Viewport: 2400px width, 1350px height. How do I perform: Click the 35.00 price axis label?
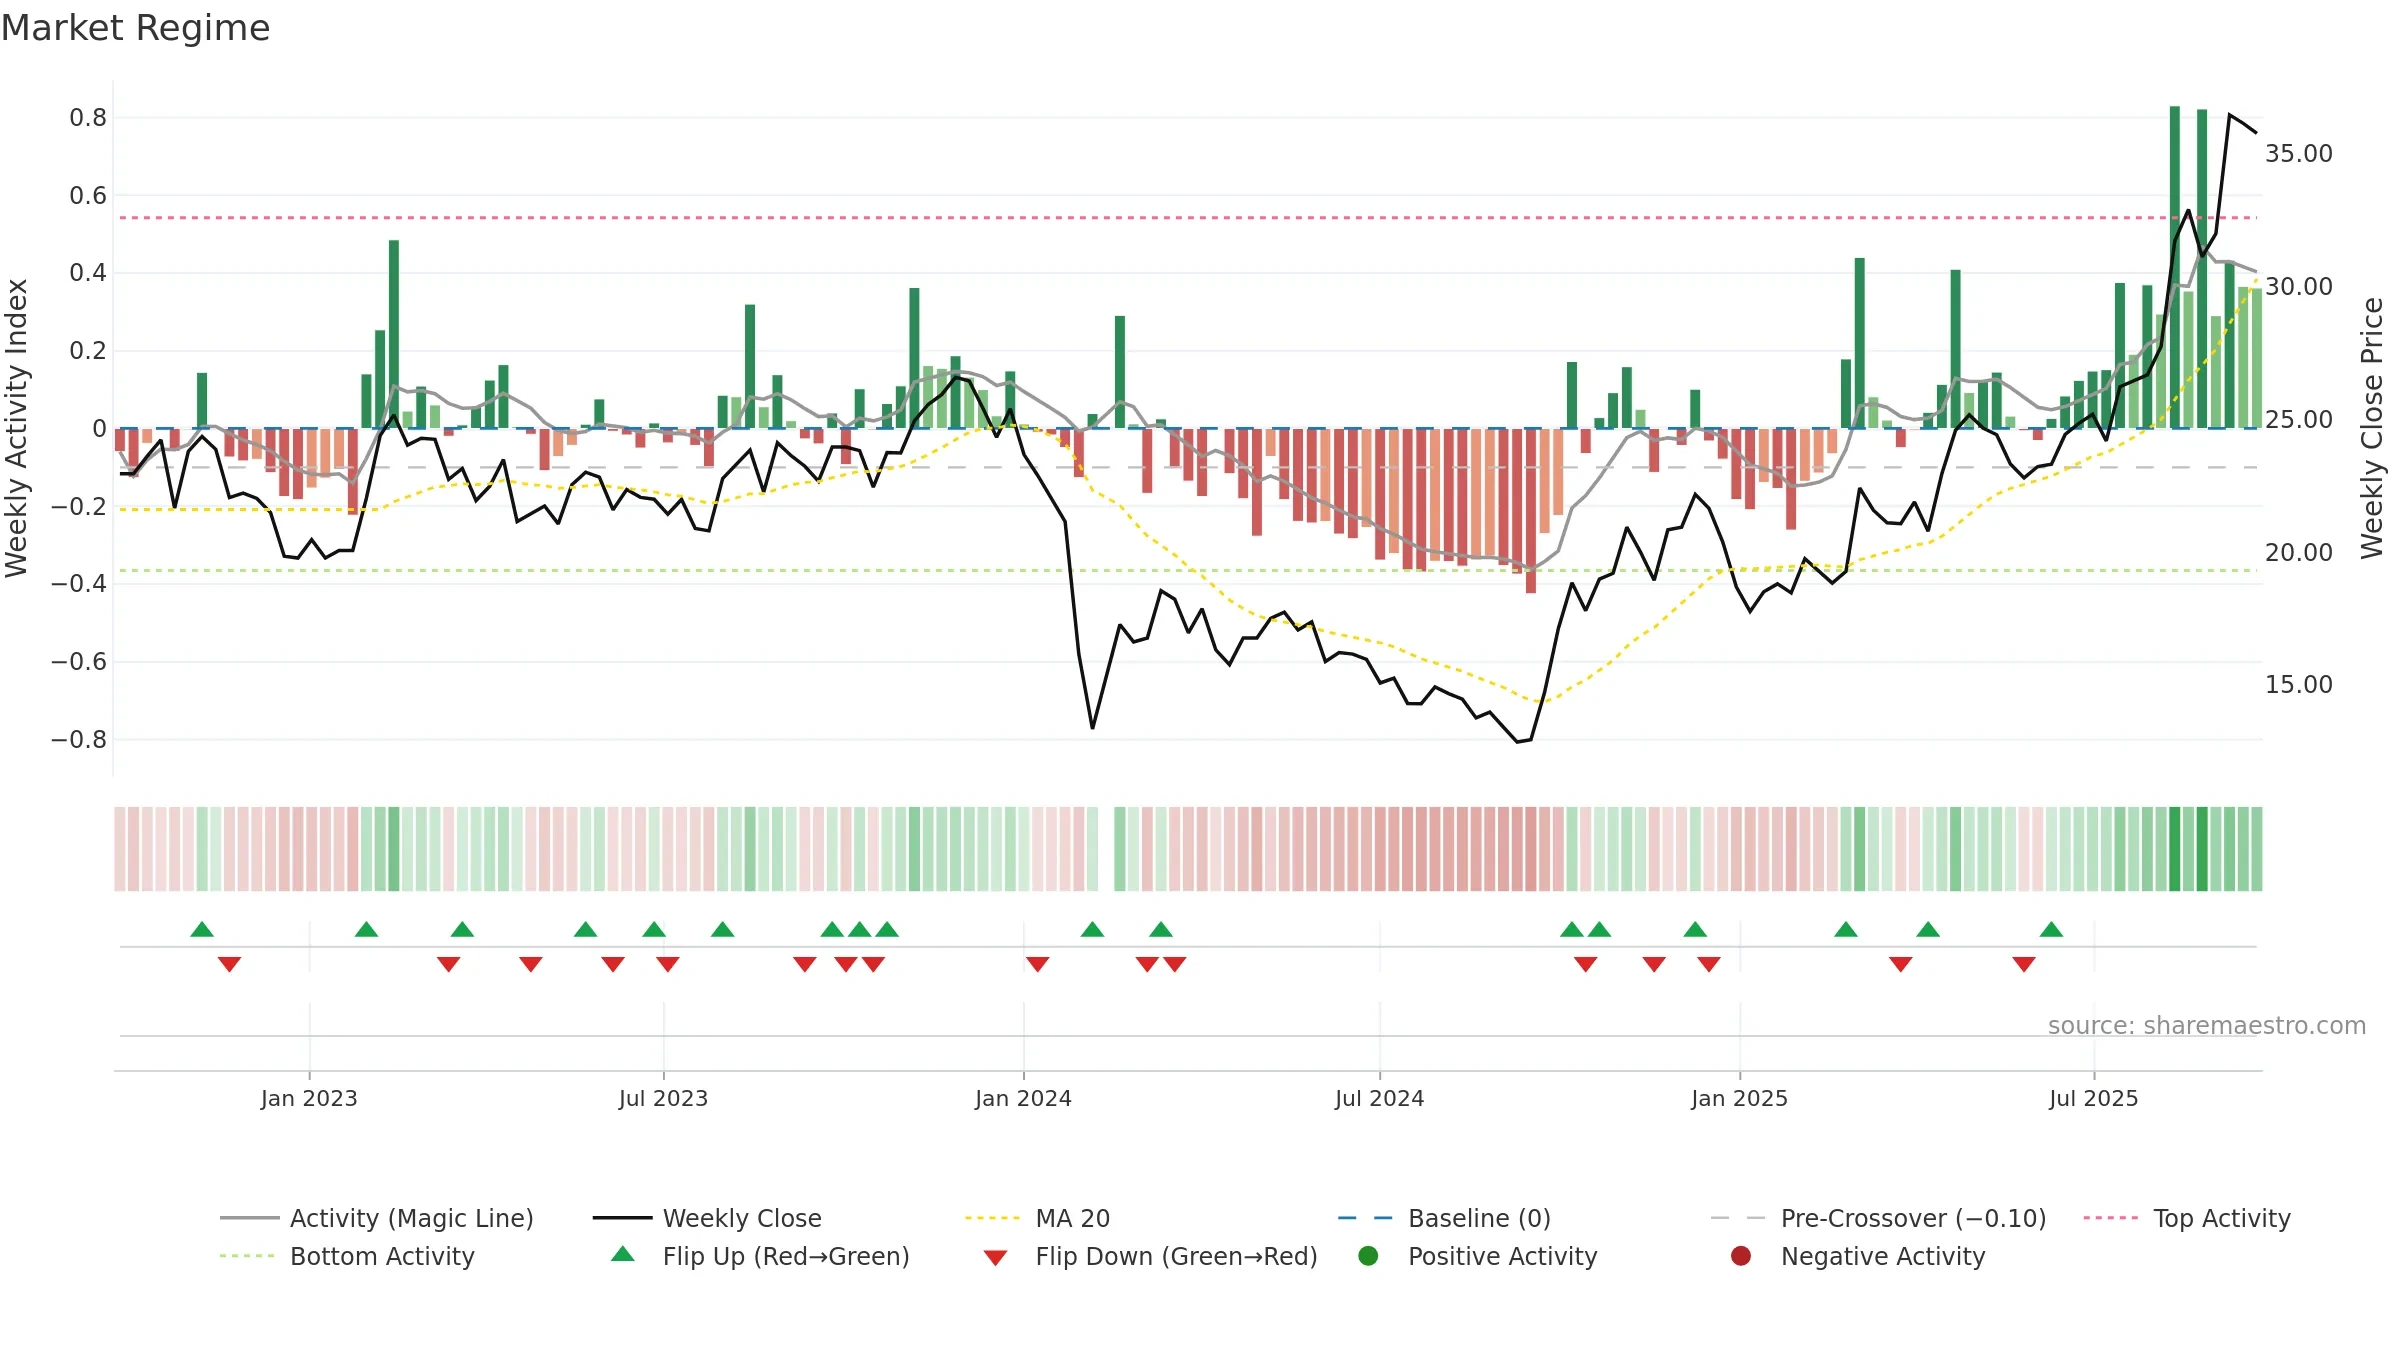coord(2298,153)
